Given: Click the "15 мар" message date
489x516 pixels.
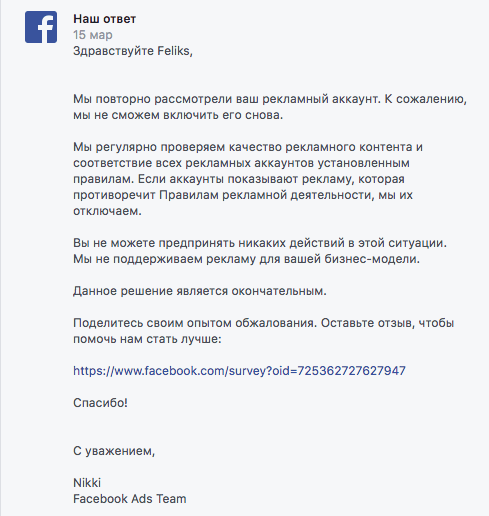Looking at the screenshot, I should (93, 35).
